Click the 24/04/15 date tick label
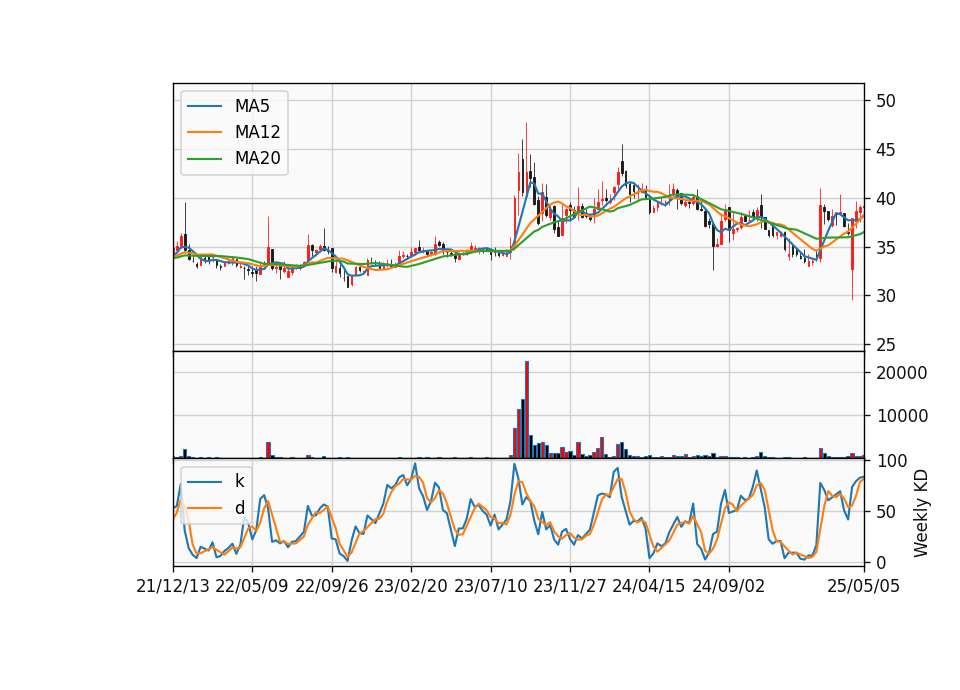The width and height of the screenshot is (960, 690). [649, 586]
